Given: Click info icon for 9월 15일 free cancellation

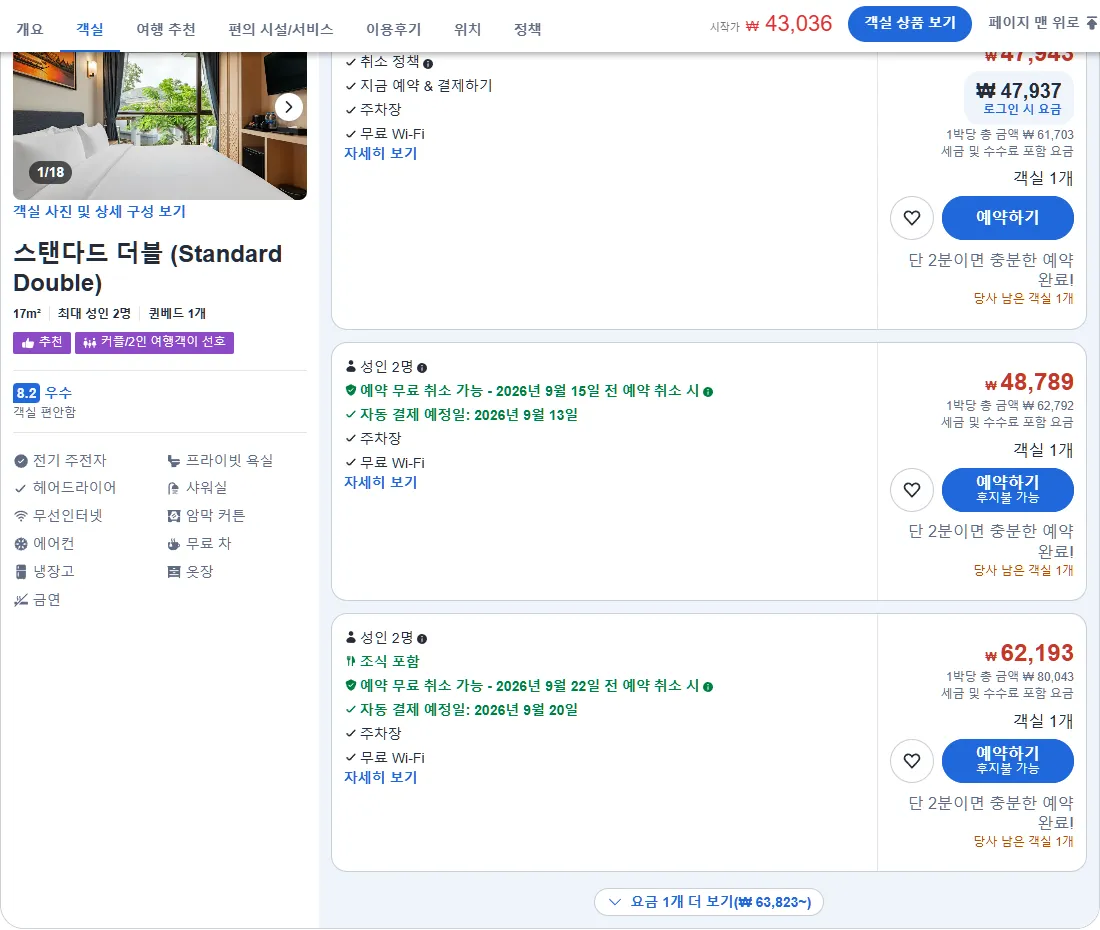Looking at the screenshot, I should (x=708, y=391).
